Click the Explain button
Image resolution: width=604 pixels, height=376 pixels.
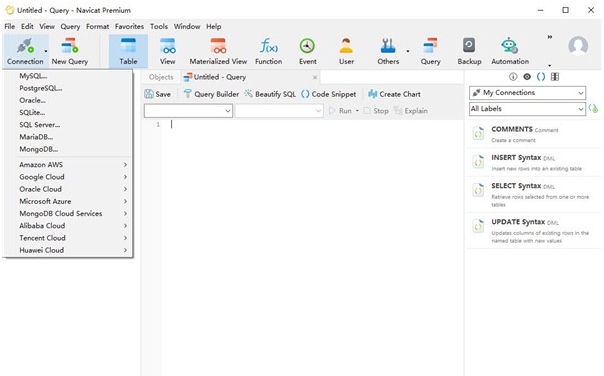tap(411, 111)
